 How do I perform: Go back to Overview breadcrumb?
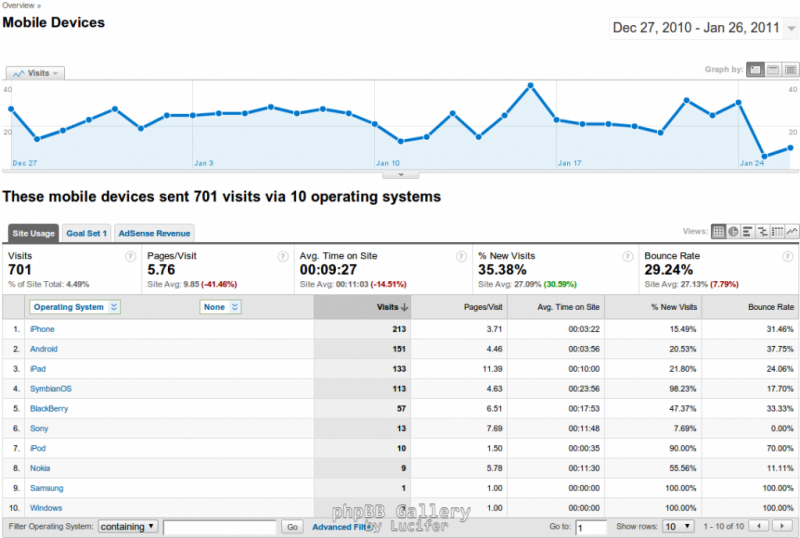tap(18, 5)
